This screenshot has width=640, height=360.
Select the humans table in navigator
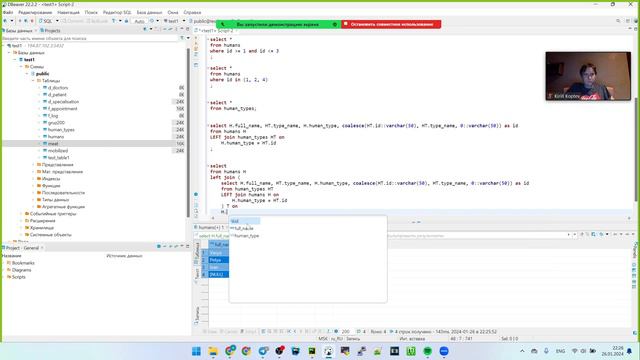[x=56, y=137]
